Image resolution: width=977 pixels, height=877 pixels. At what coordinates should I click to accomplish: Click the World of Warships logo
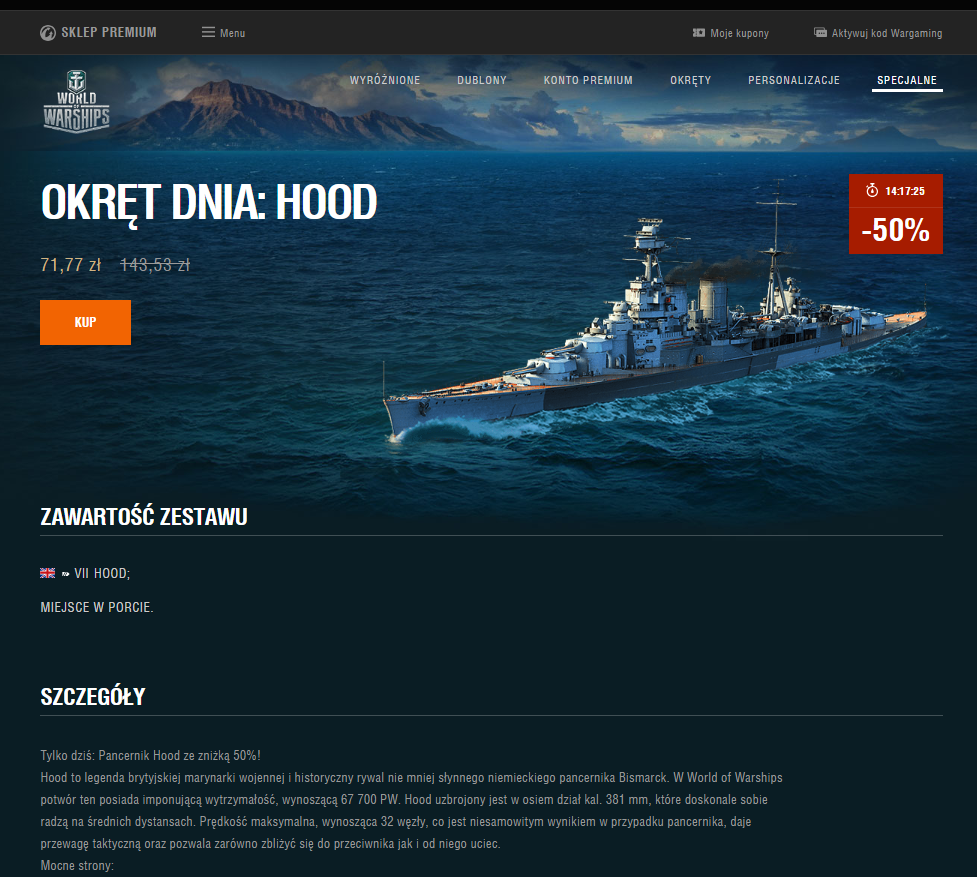(77, 102)
